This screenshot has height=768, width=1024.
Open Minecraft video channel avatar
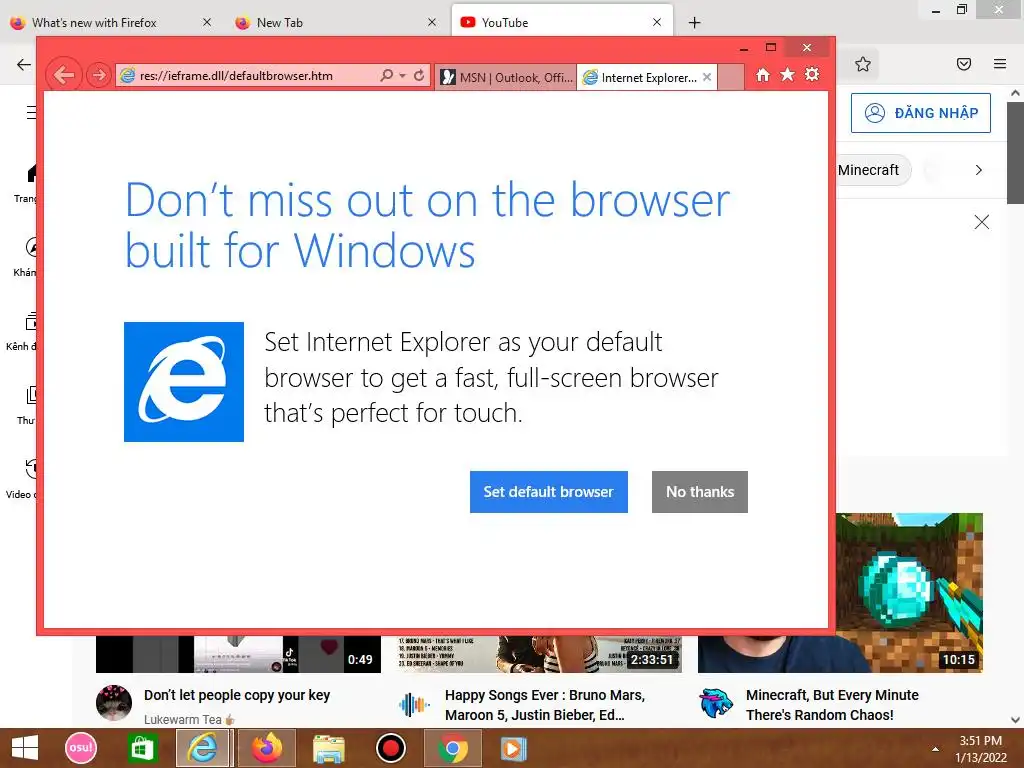[x=716, y=704]
